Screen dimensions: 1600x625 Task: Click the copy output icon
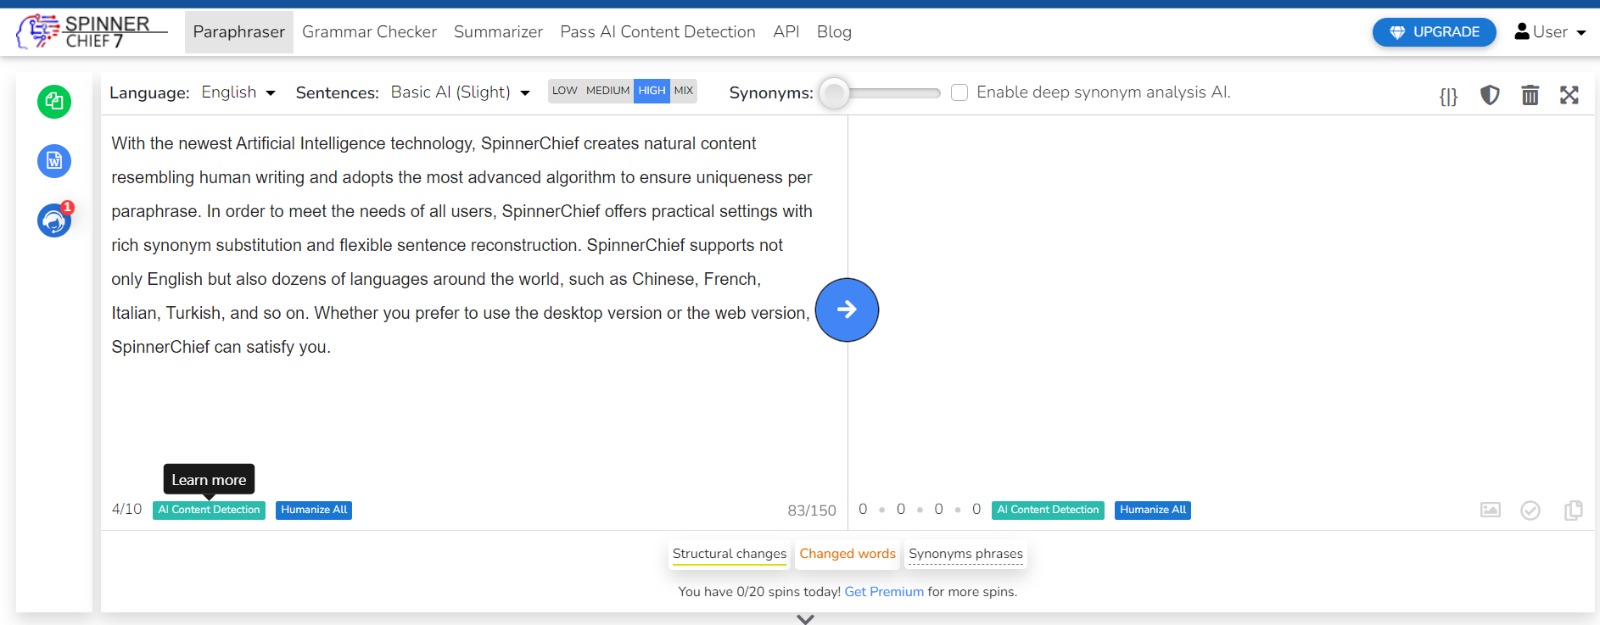click(x=1573, y=510)
